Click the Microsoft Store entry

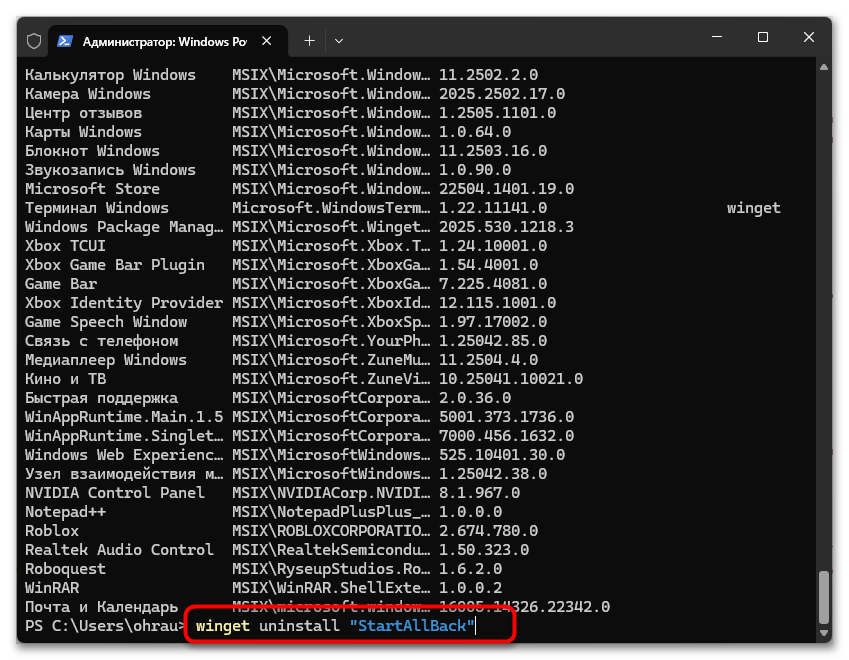click(91, 188)
